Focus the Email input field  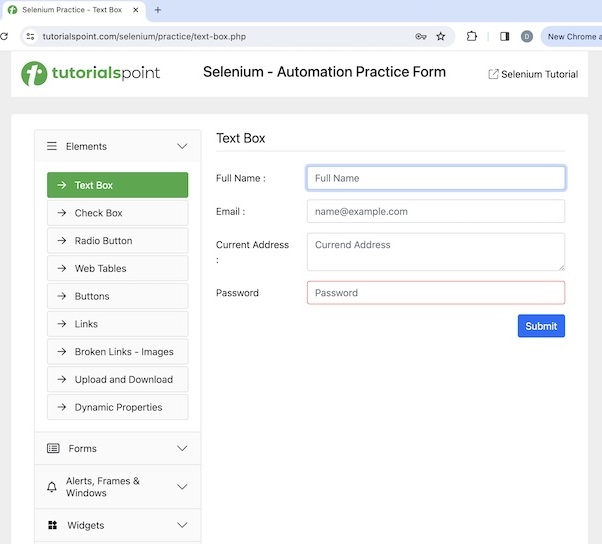(x=435, y=212)
